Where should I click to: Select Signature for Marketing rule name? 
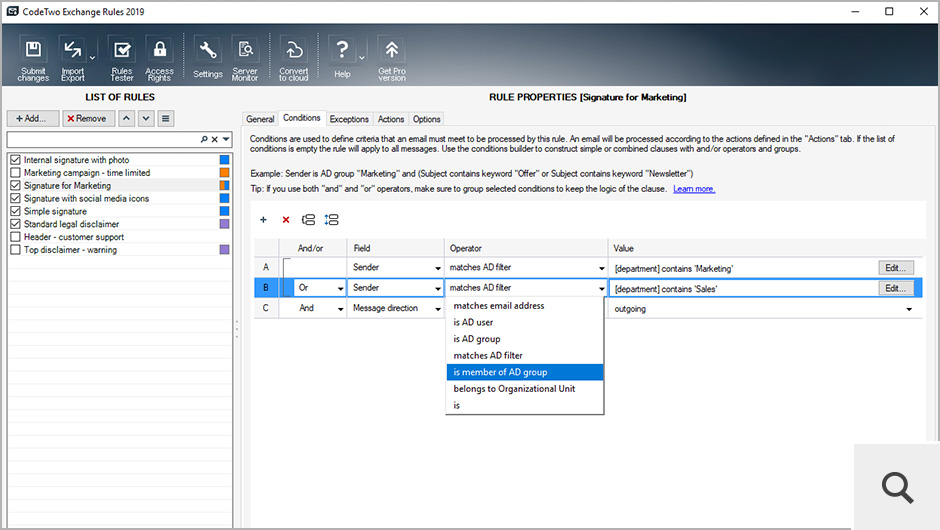click(x=67, y=186)
